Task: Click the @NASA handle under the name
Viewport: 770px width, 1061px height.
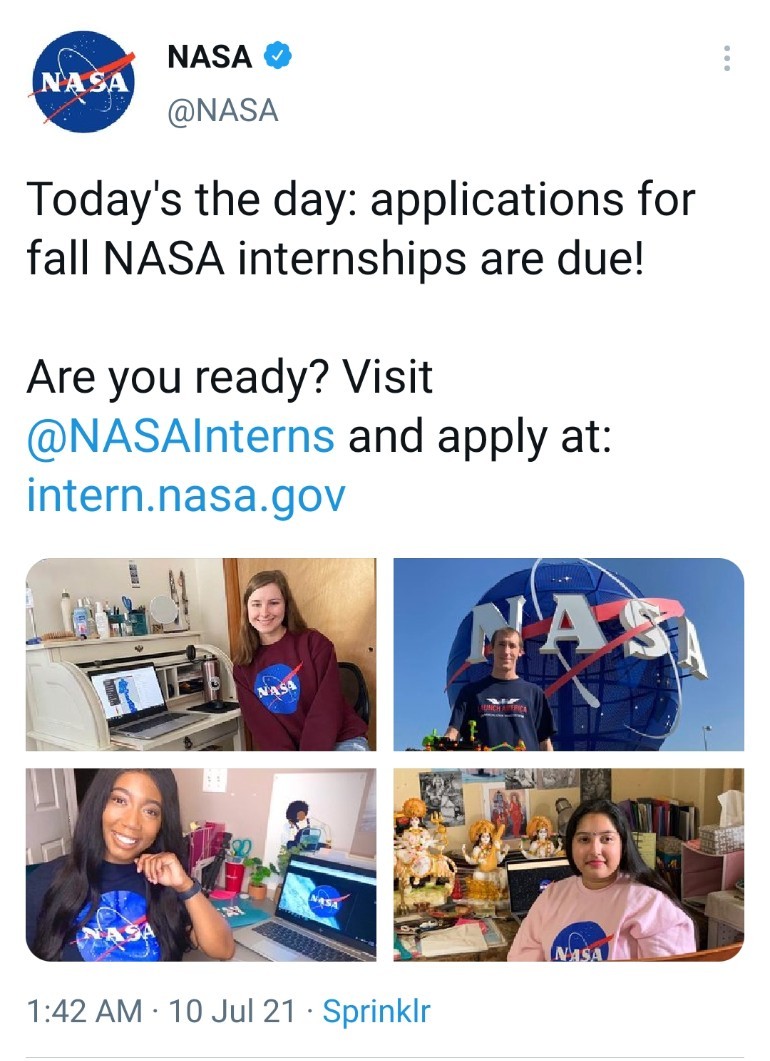Action: (x=222, y=110)
